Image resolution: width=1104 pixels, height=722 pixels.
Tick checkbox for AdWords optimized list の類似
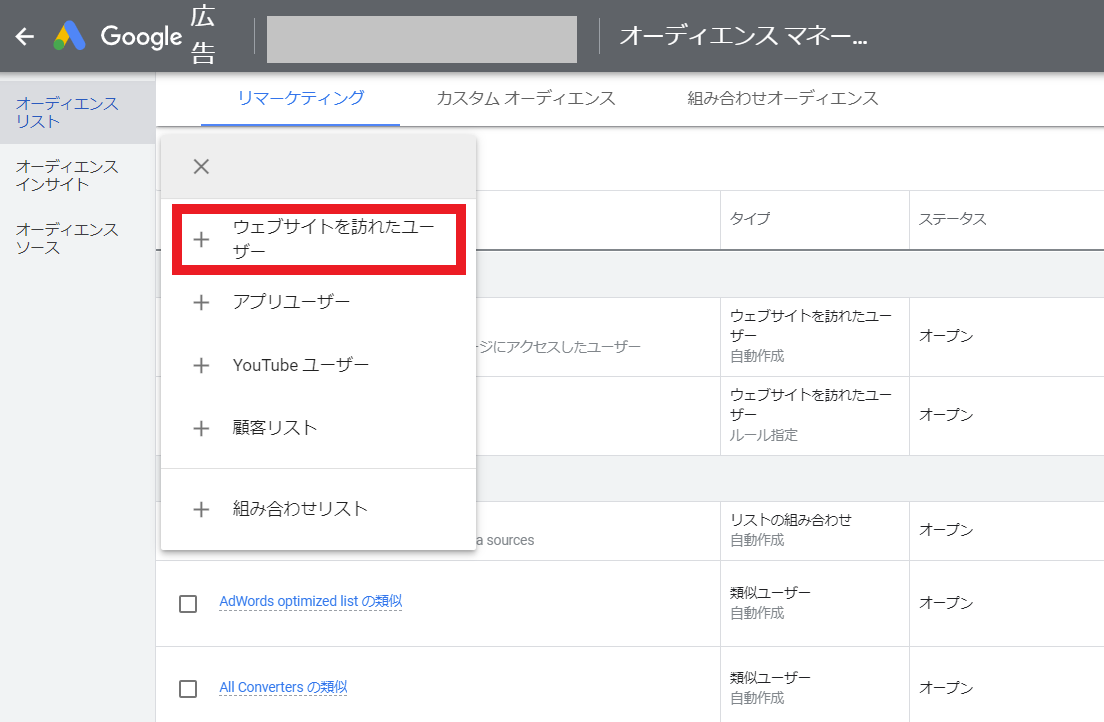coord(188,604)
